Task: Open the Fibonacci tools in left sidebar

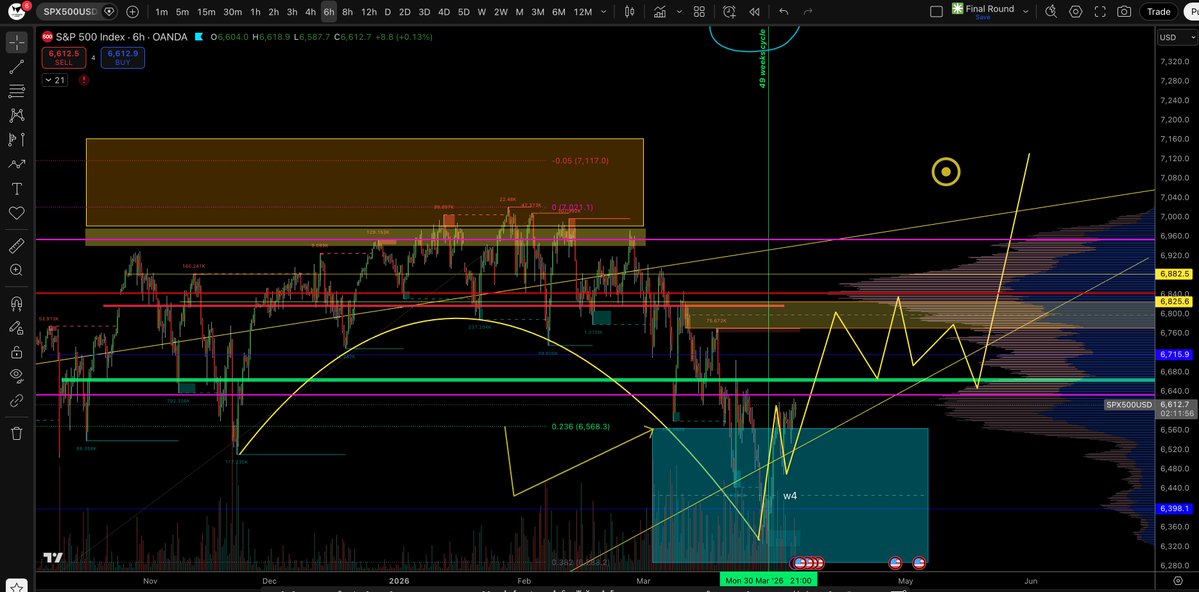Action: [x=16, y=91]
